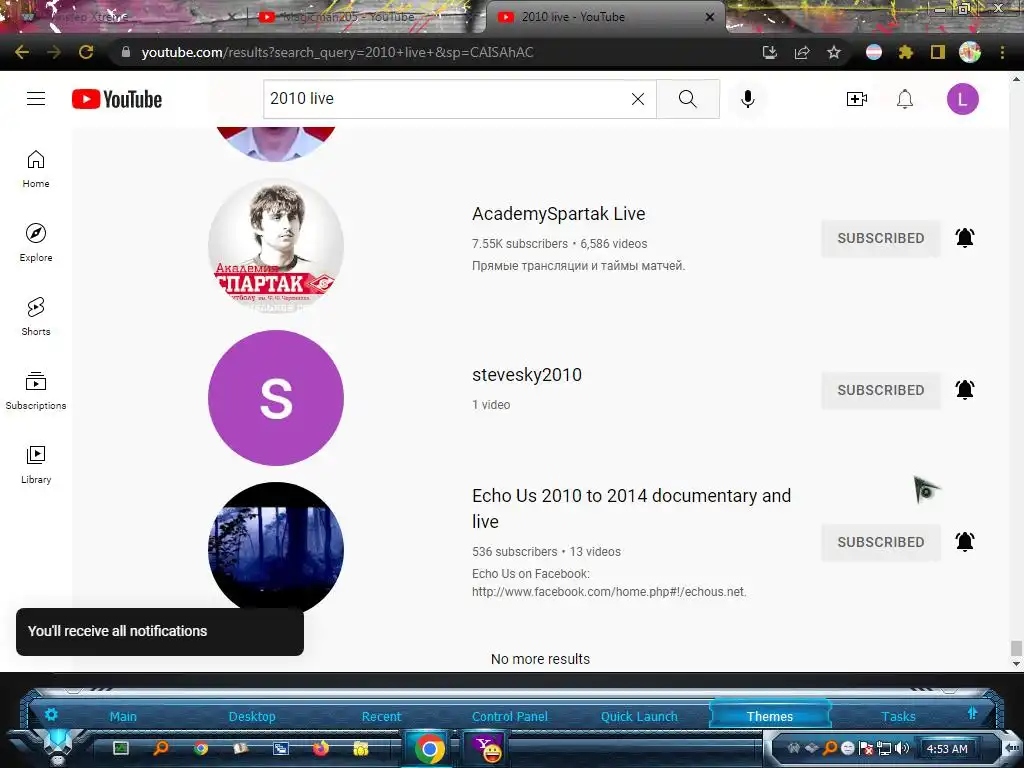Viewport: 1024px width, 768px height.
Task: Open the YouTube hamburger guide menu
Action: tap(36, 99)
